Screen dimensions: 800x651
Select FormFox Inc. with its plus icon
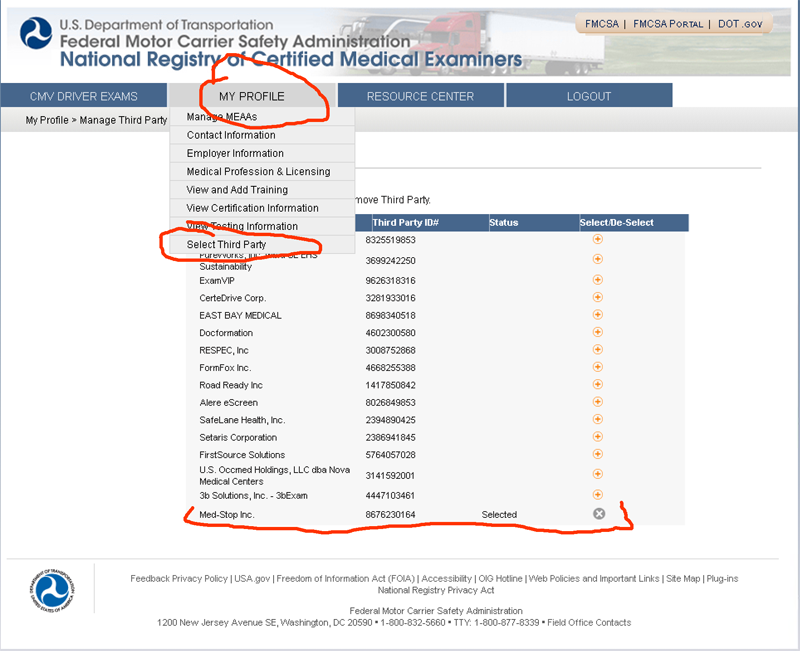click(598, 367)
